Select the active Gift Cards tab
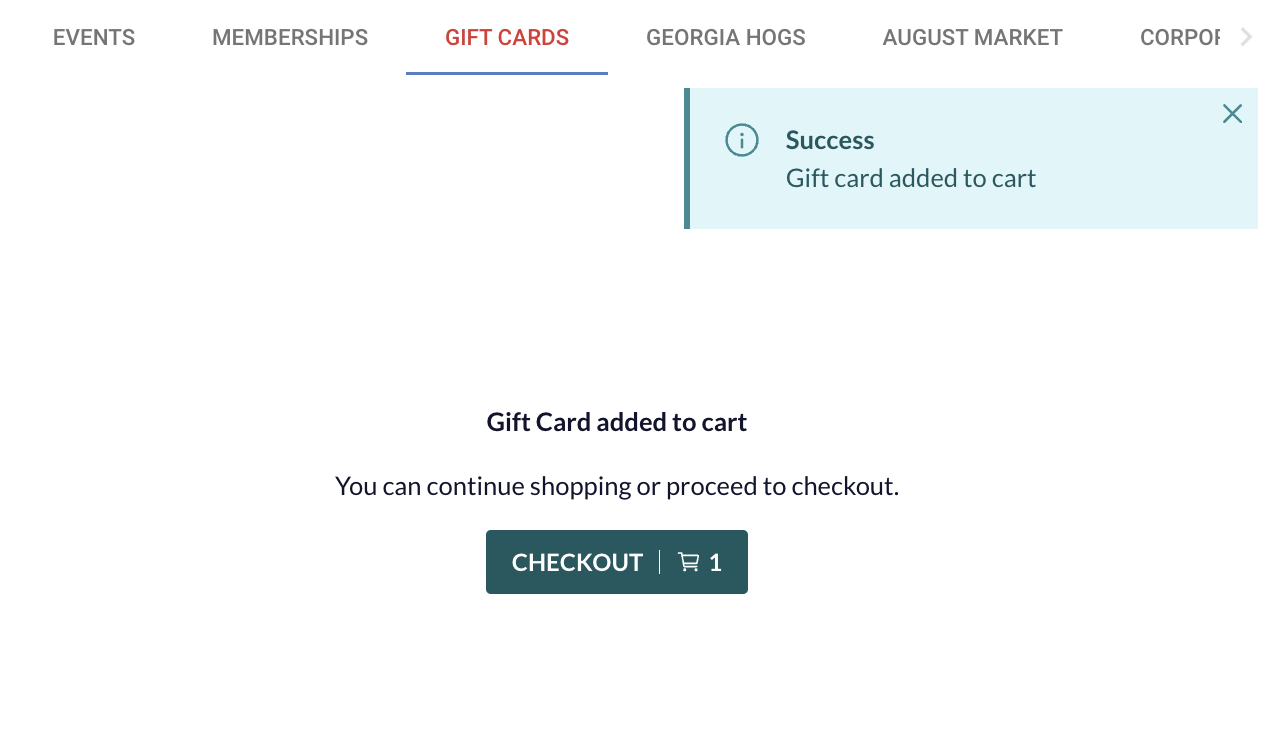Viewport: 1278px width, 746px height. [x=507, y=38]
